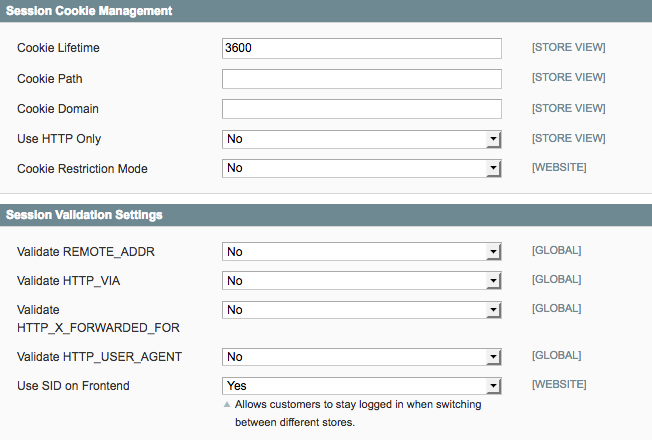
Task: Click the GLOBAL scope label beside Validate REMOTE_ADDR
Action: 556,250
